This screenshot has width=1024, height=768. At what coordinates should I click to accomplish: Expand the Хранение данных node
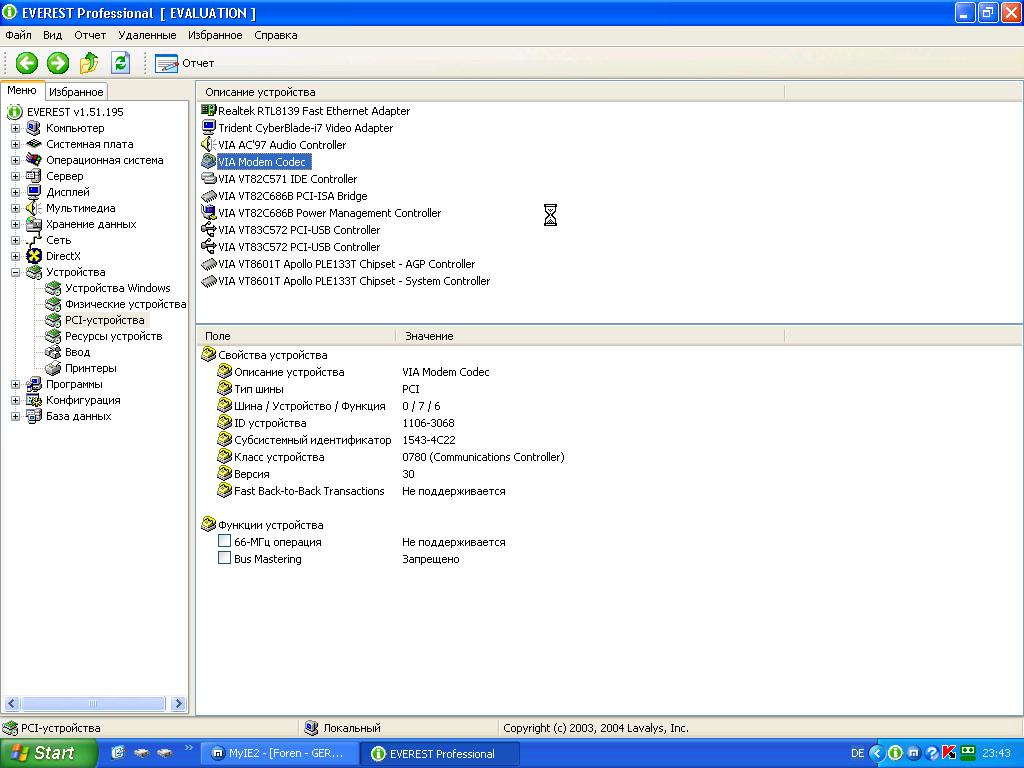(x=15, y=224)
